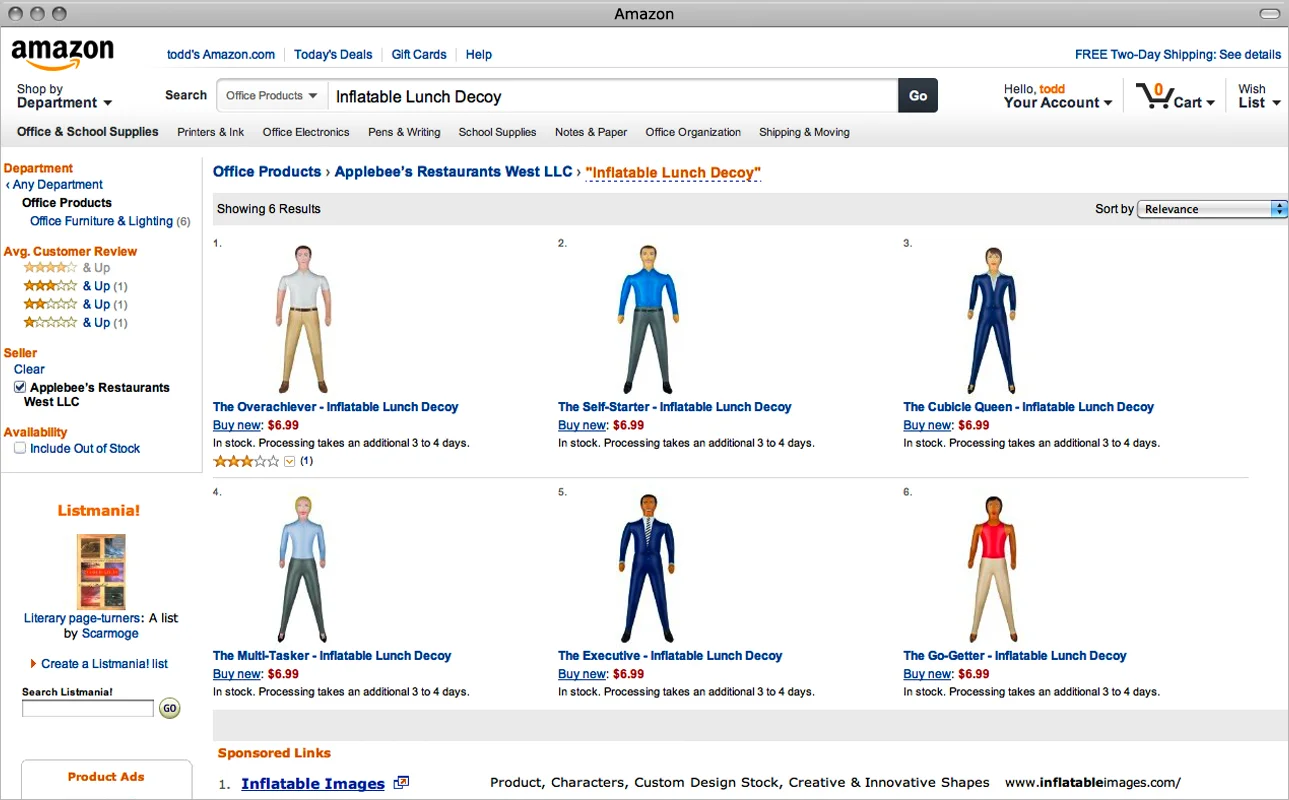Image resolution: width=1289 pixels, height=800 pixels.
Task: Click Search Listmania input field
Action: coord(88,708)
